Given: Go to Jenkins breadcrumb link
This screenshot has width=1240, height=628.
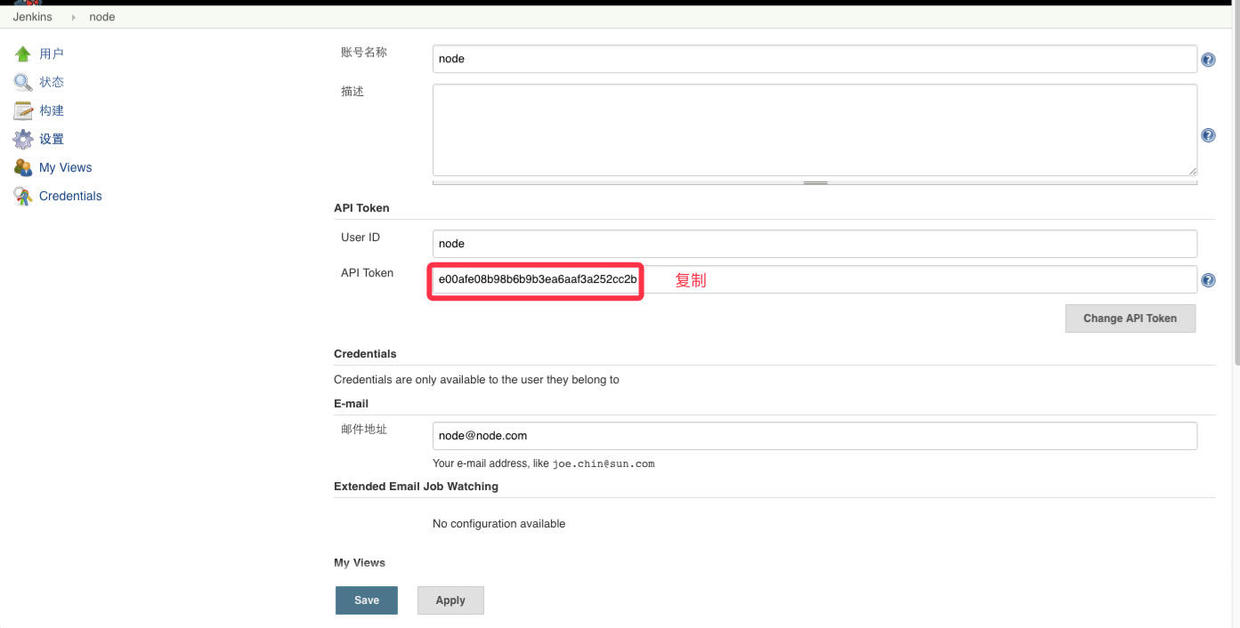Looking at the screenshot, I should tap(32, 17).
